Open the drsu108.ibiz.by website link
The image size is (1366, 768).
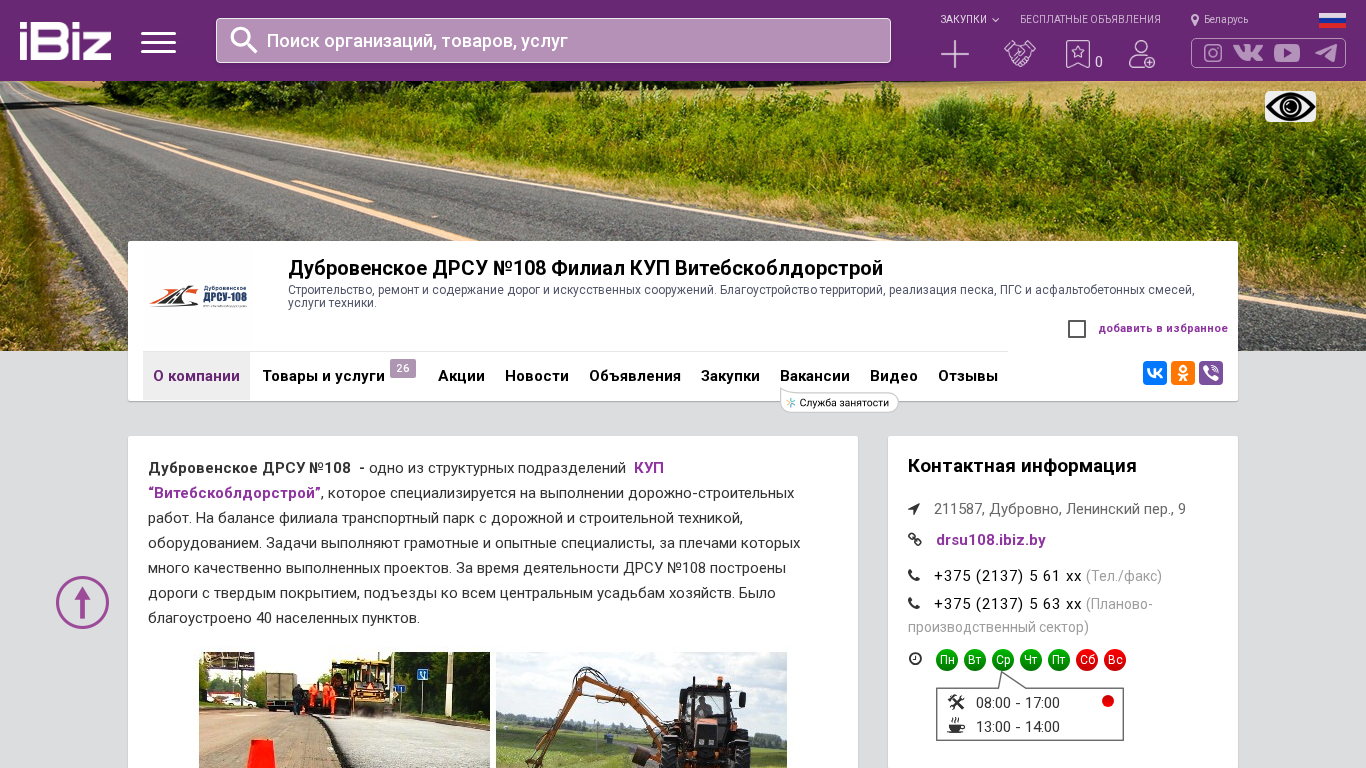(991, 540)
